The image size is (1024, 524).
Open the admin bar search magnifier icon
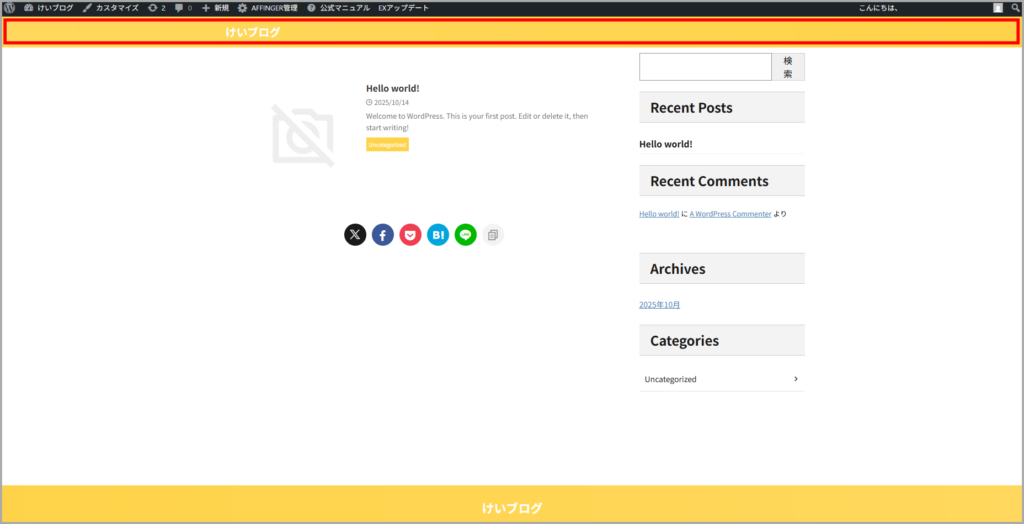coord(1015,8)
